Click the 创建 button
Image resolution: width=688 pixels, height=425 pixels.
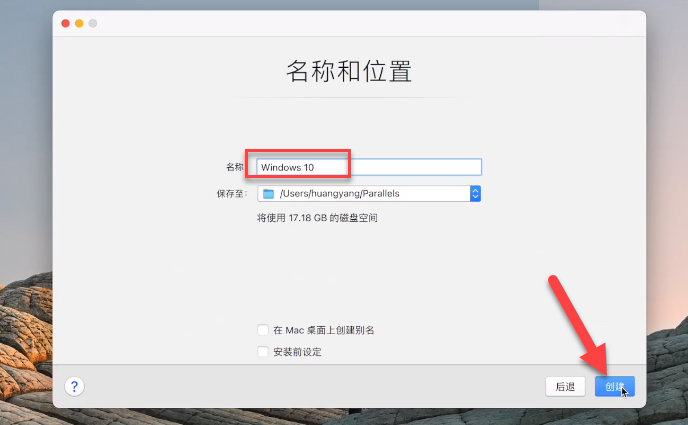pyautogui.click(x=615, y=386)
